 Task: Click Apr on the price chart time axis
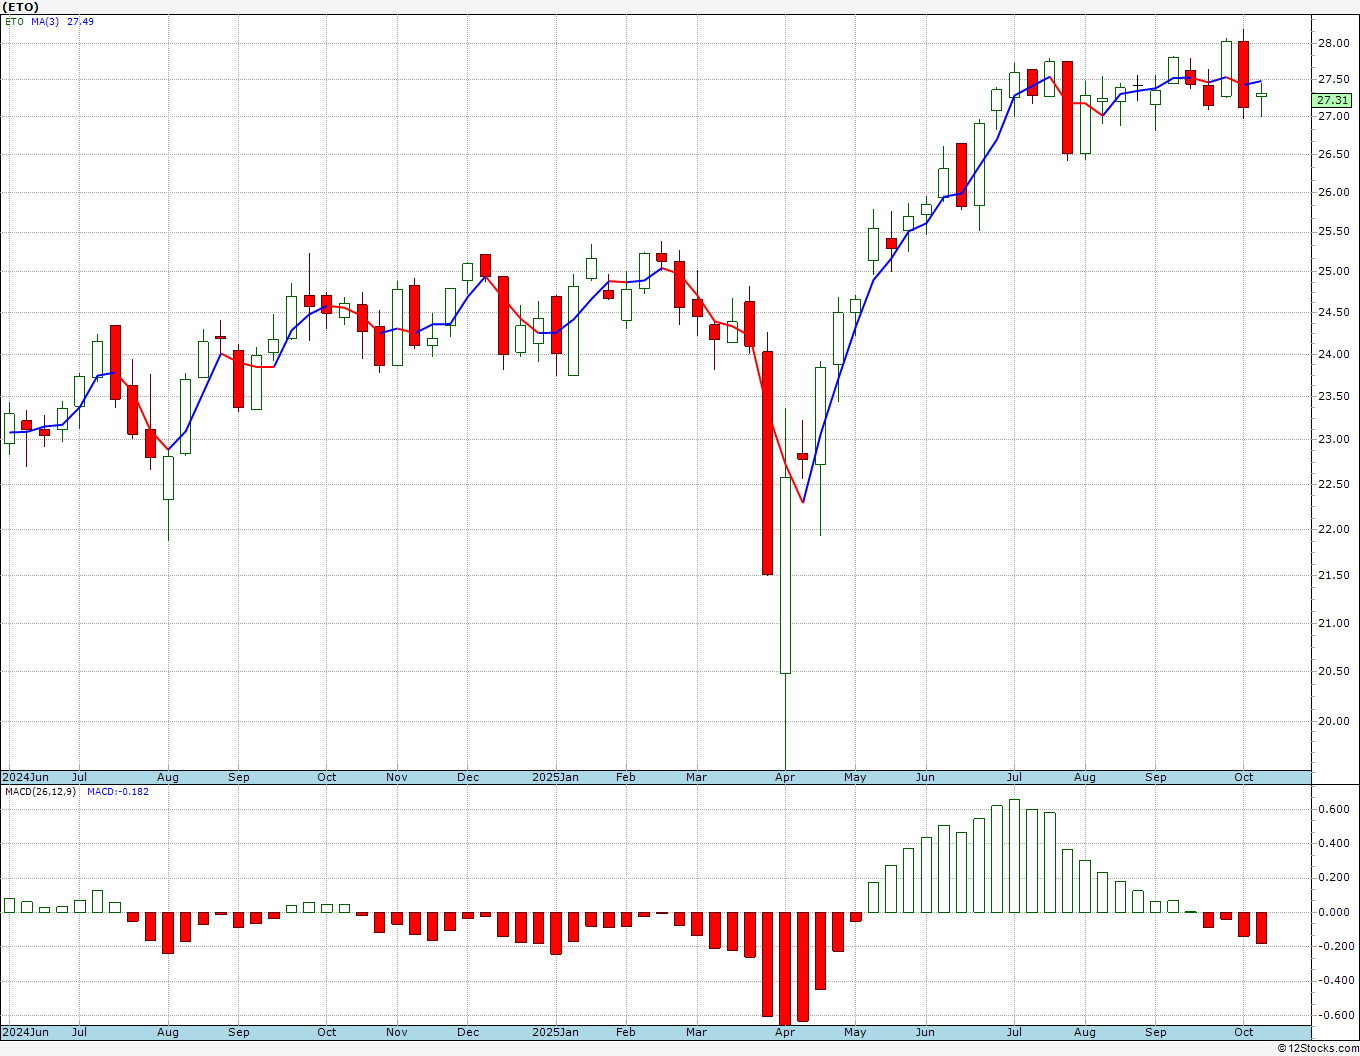(785, 777)
